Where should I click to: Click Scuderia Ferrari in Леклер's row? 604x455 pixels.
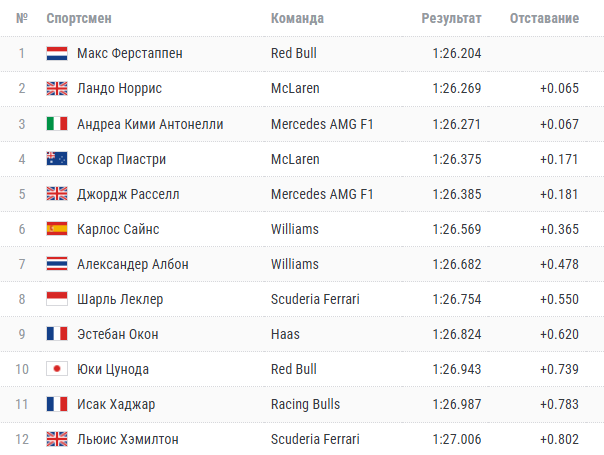[315, 299]
